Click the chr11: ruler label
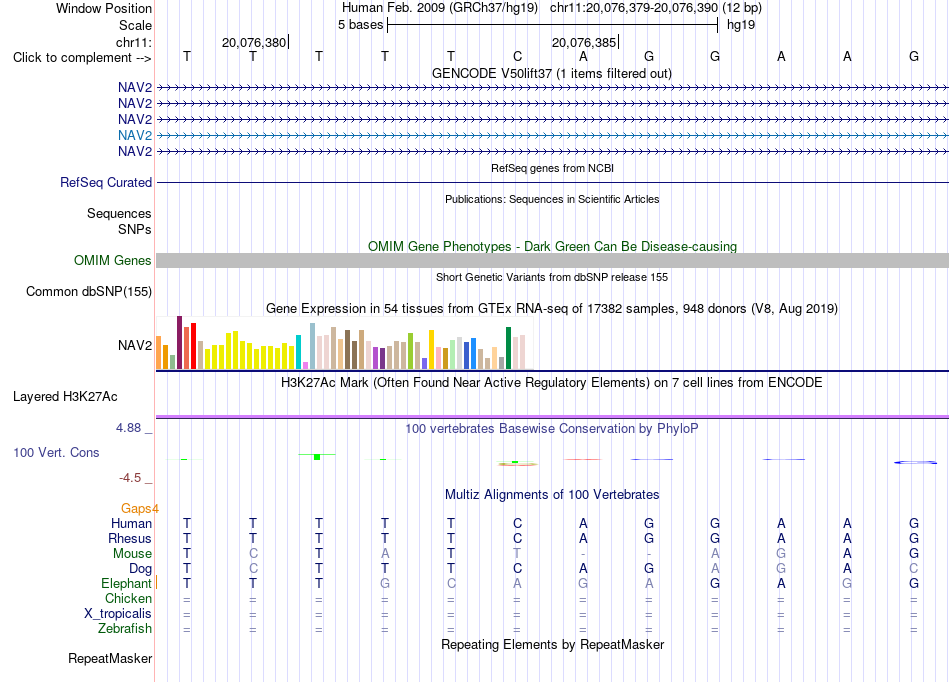 pyautogui.click(x=133, y=42)
